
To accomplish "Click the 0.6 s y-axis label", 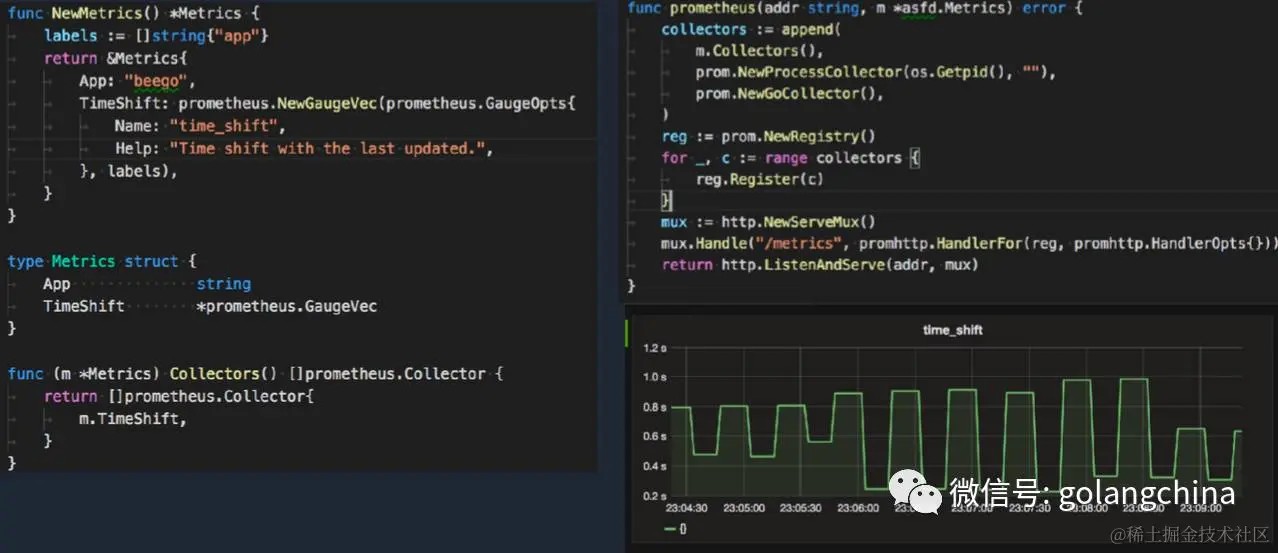I will [x=655, y=437].
